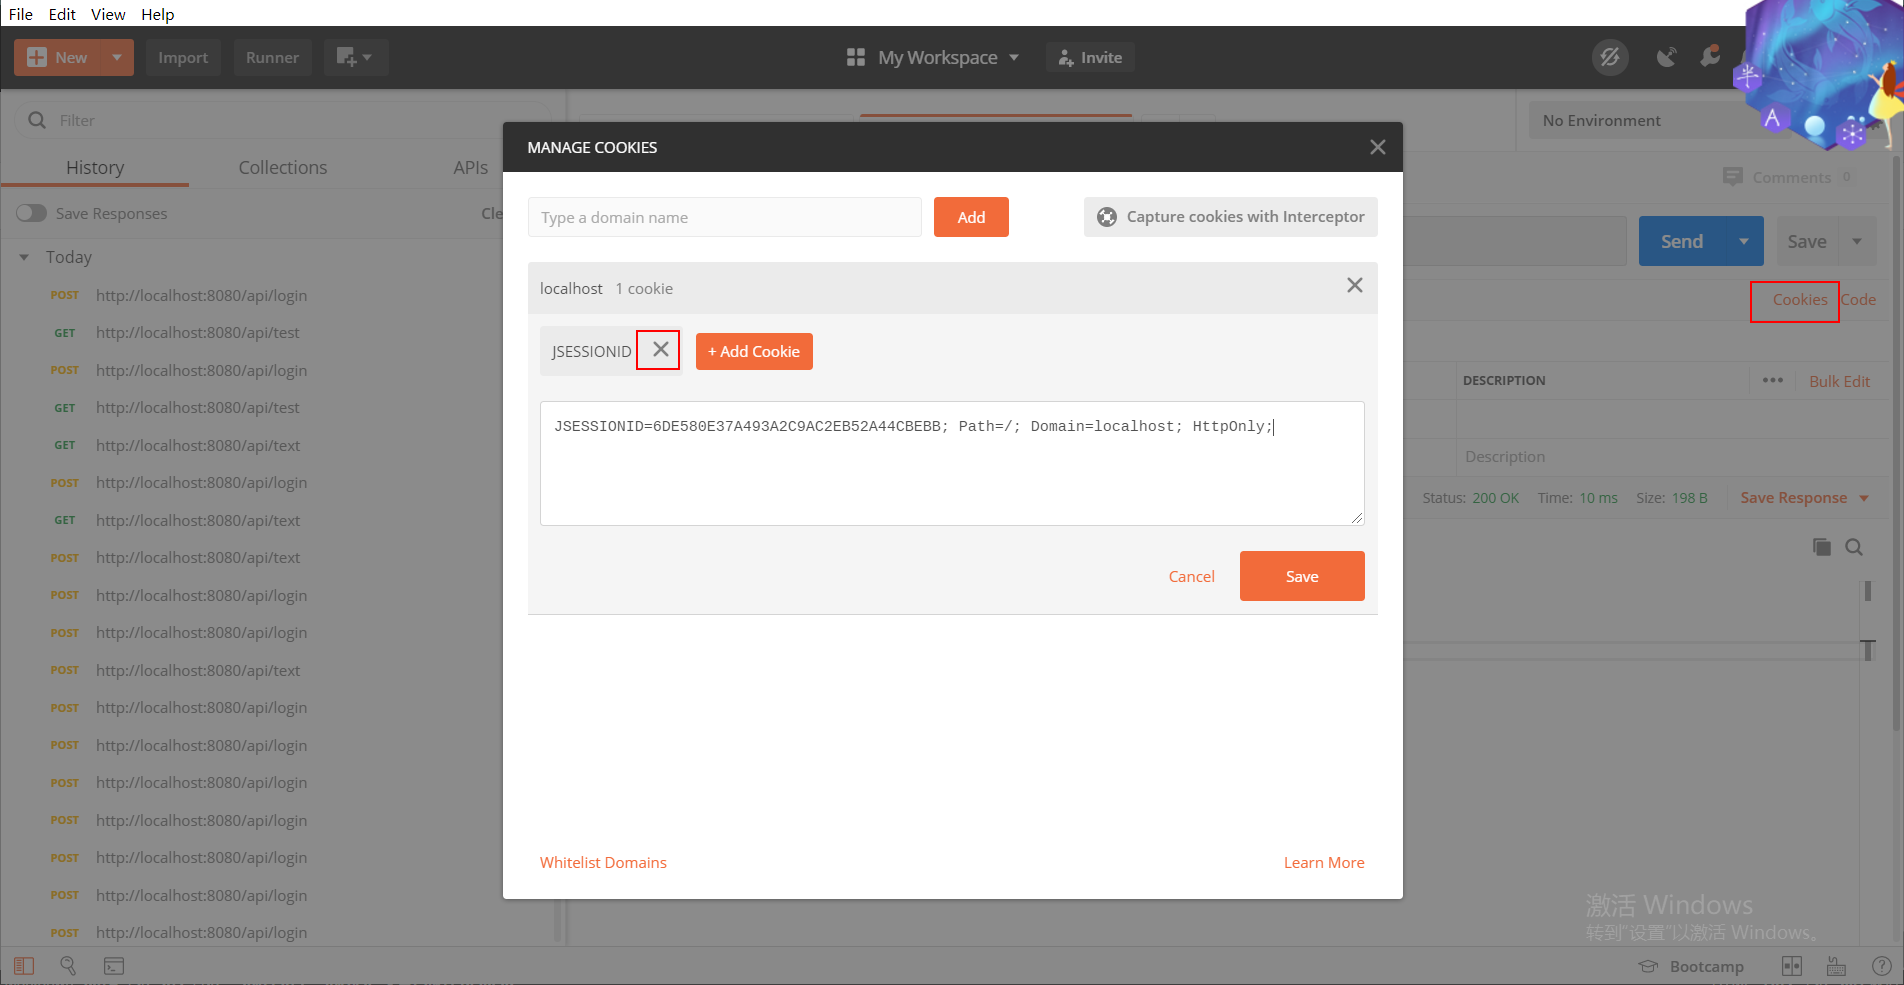The image size is (1904, 985).
Task: Switch to the History tab
Action: (95, 167)
